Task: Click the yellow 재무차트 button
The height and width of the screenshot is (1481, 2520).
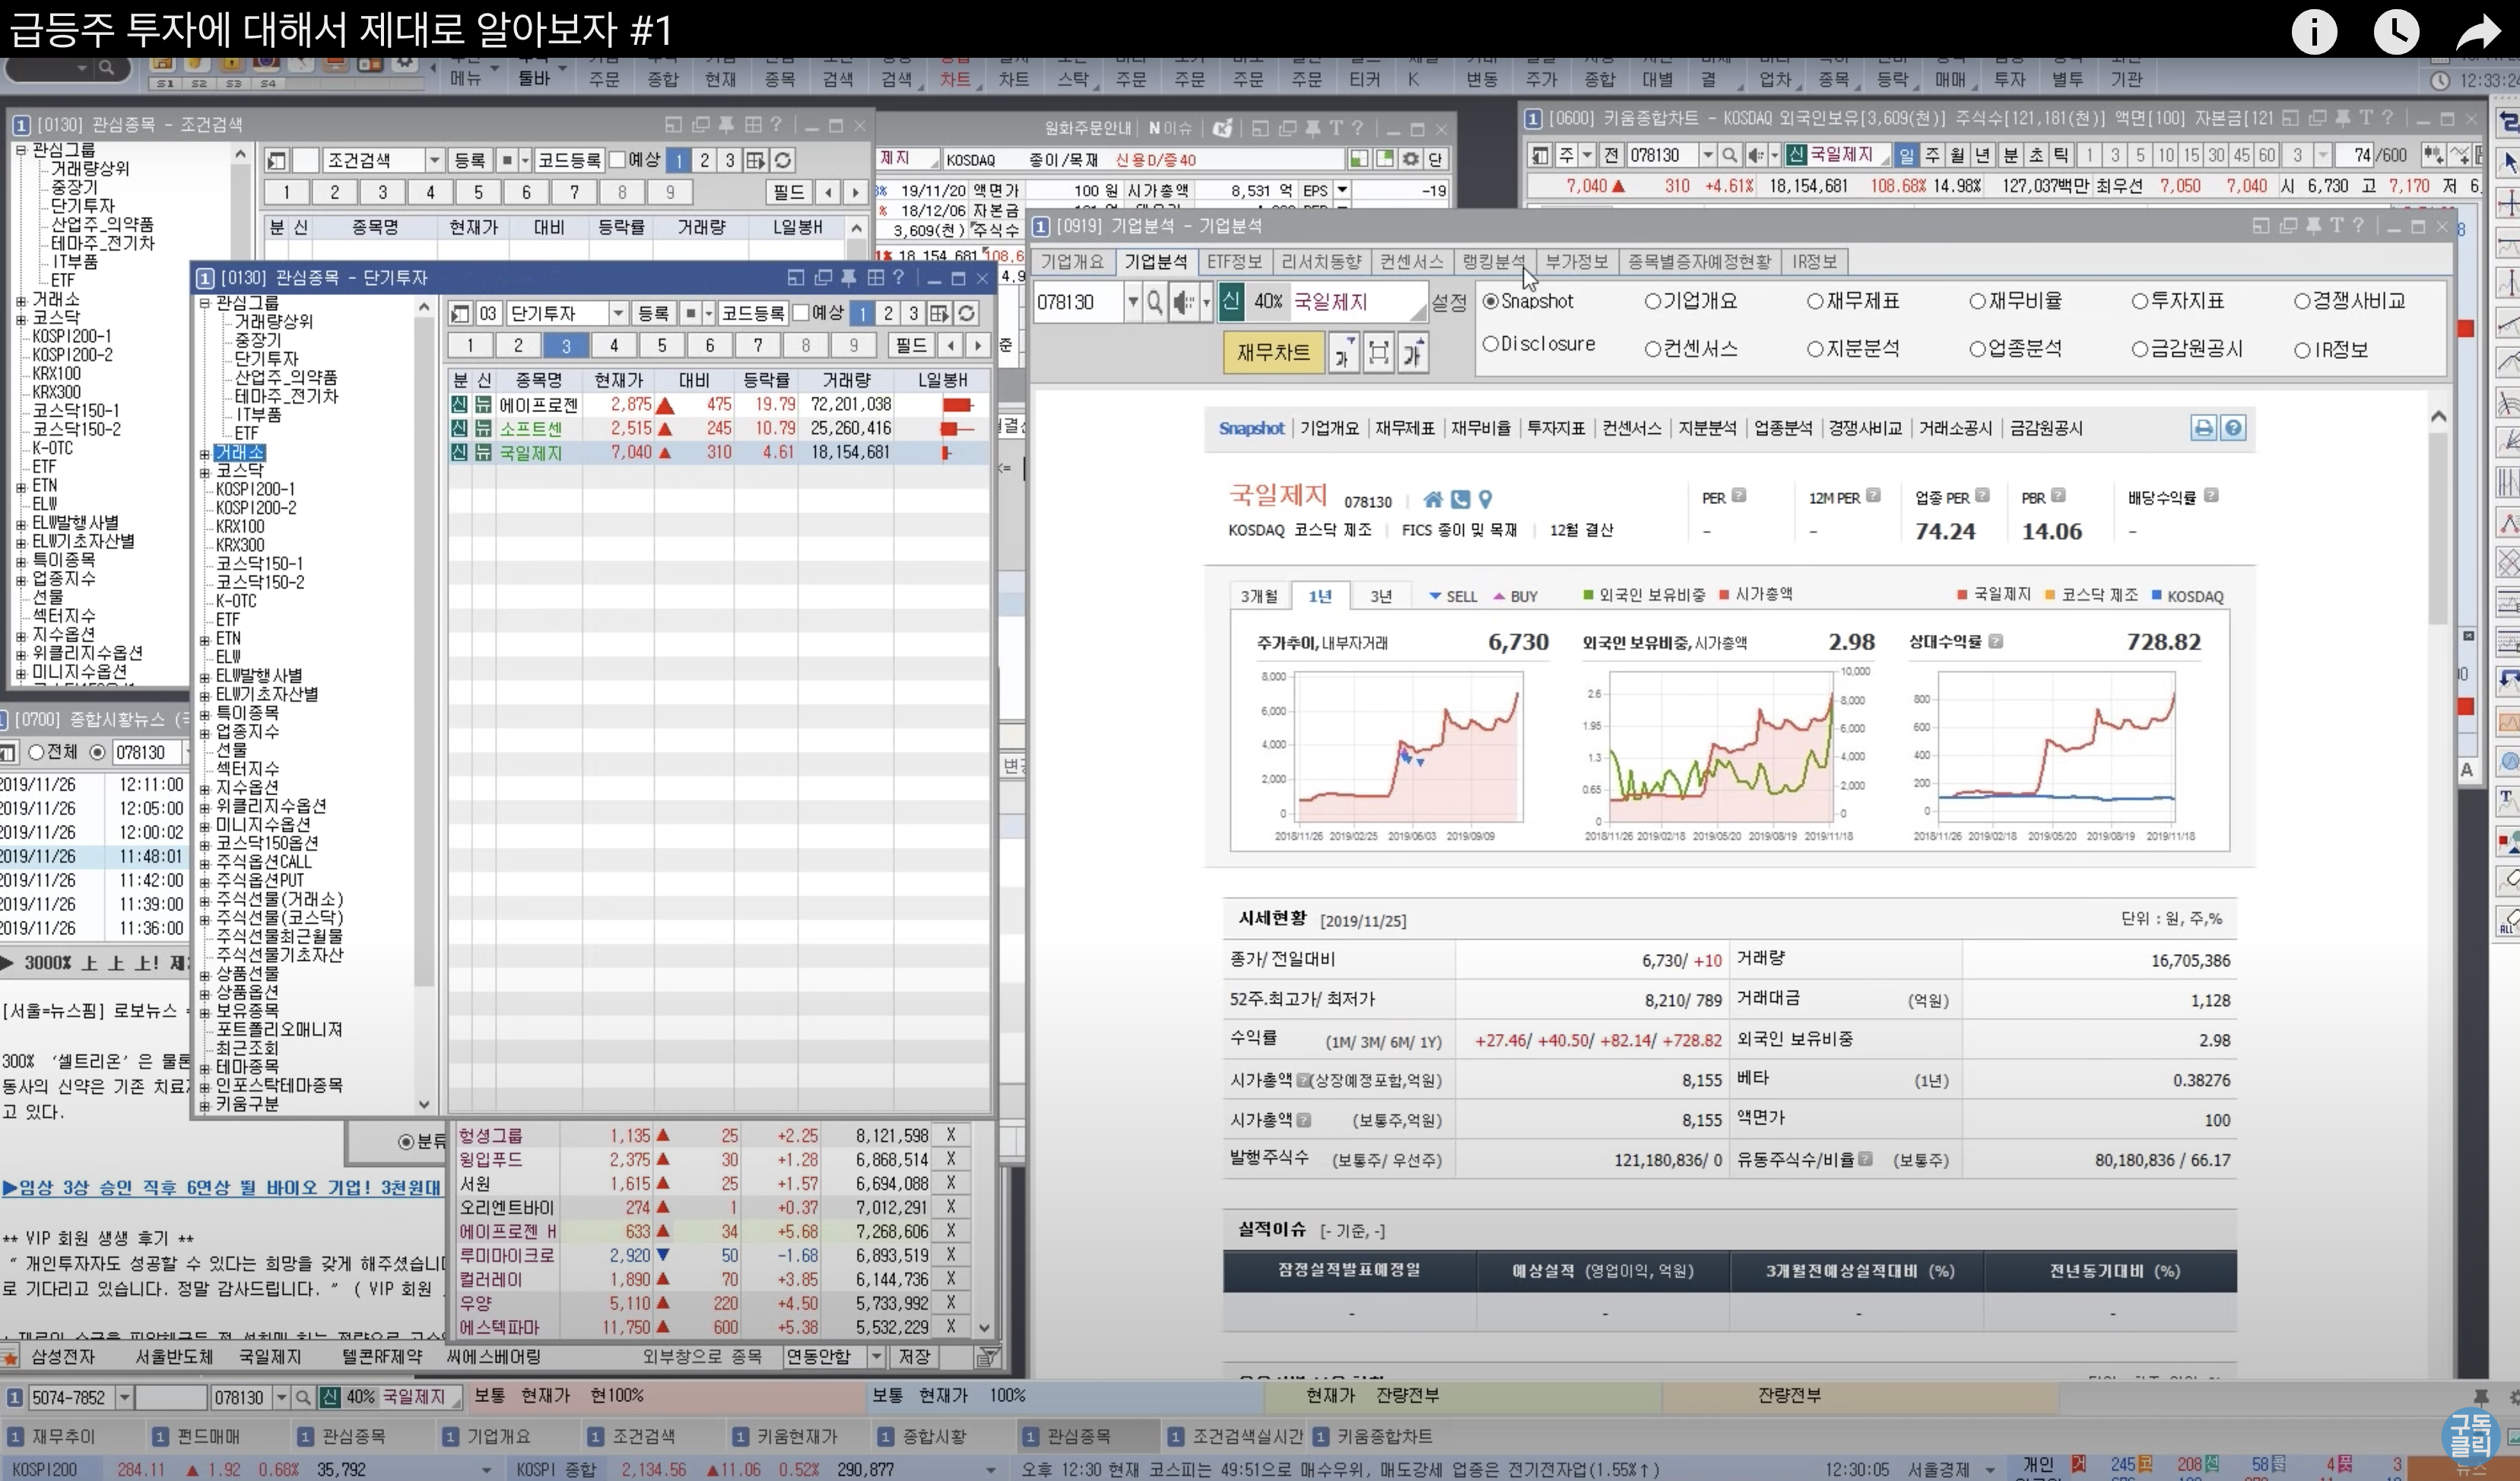Action: coord(1272,353)
